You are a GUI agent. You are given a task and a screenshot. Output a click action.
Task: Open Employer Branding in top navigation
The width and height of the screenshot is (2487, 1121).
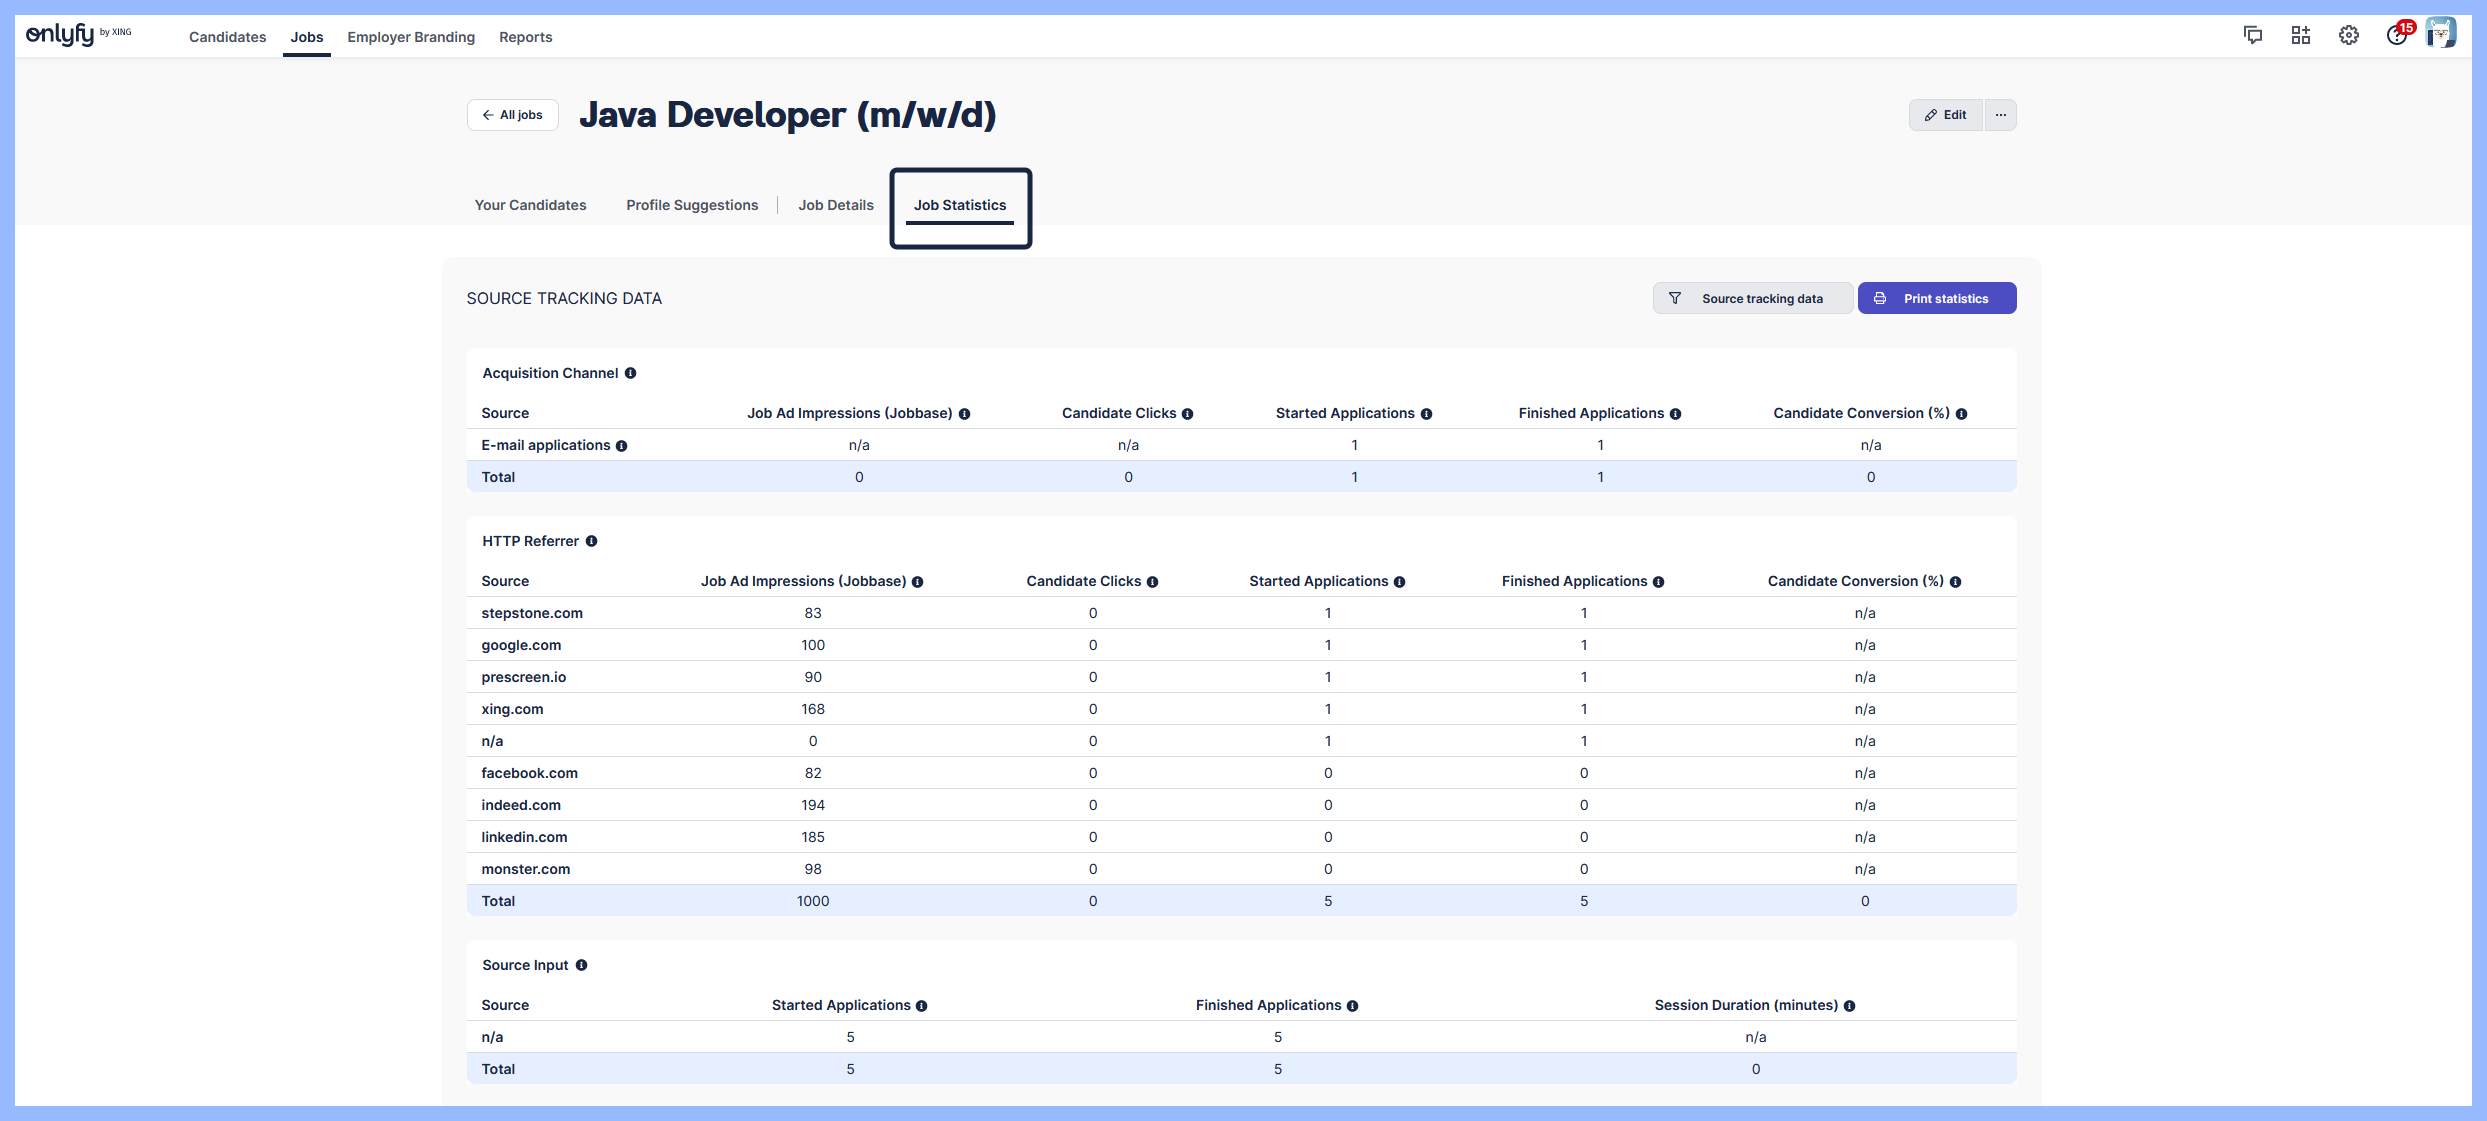[x=411, y=37]
